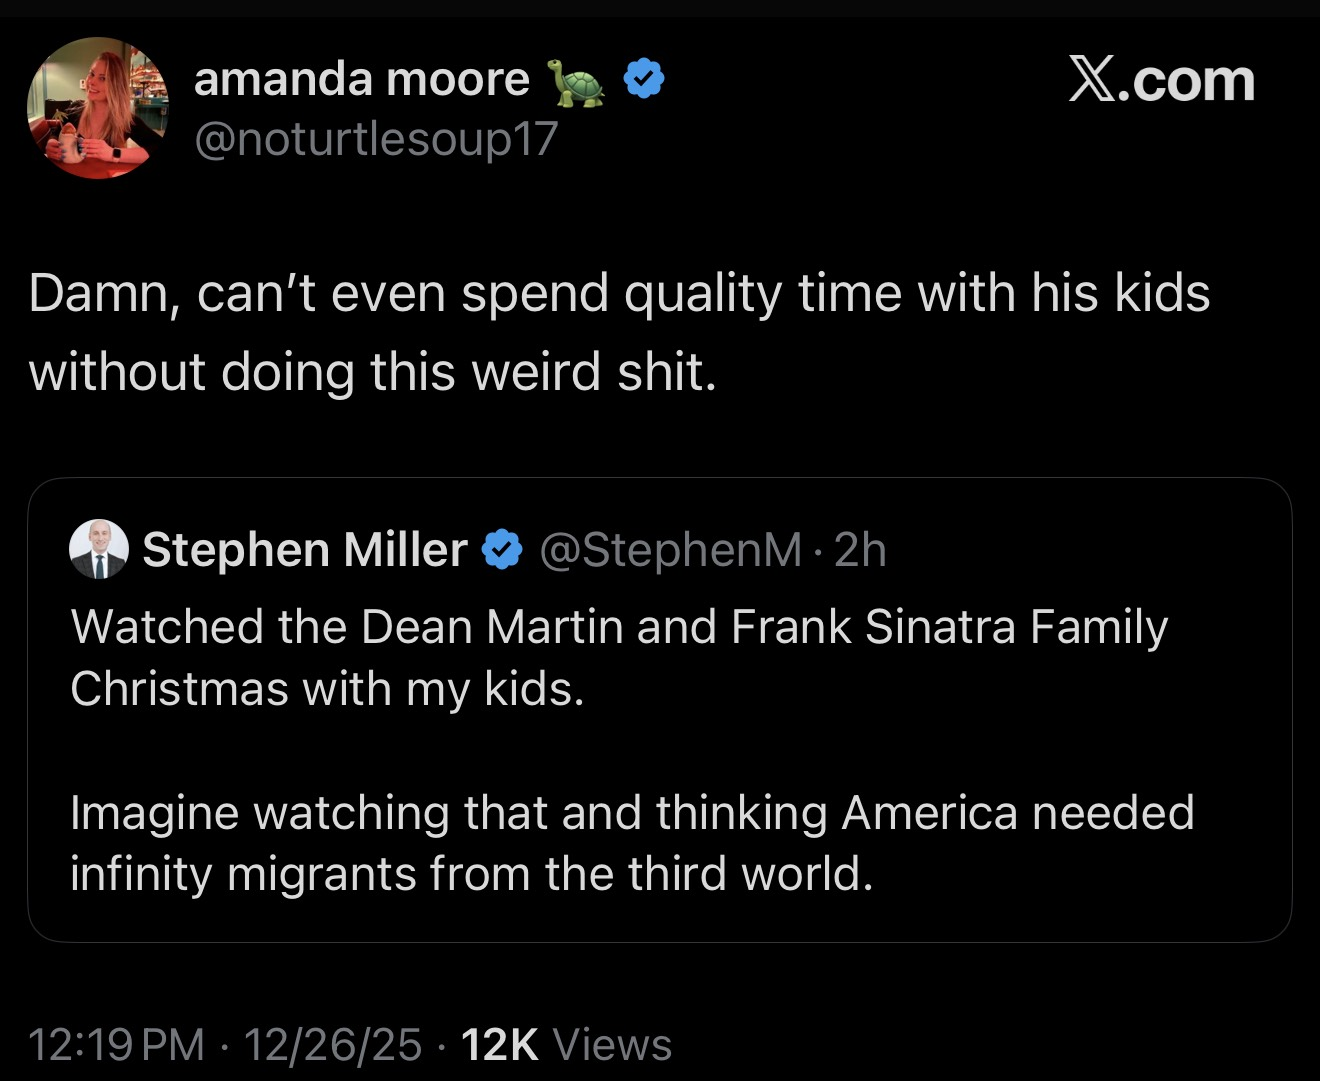
Task: Click the turtle emoji beside amanda moore
Action: click(x=576, y=82)
